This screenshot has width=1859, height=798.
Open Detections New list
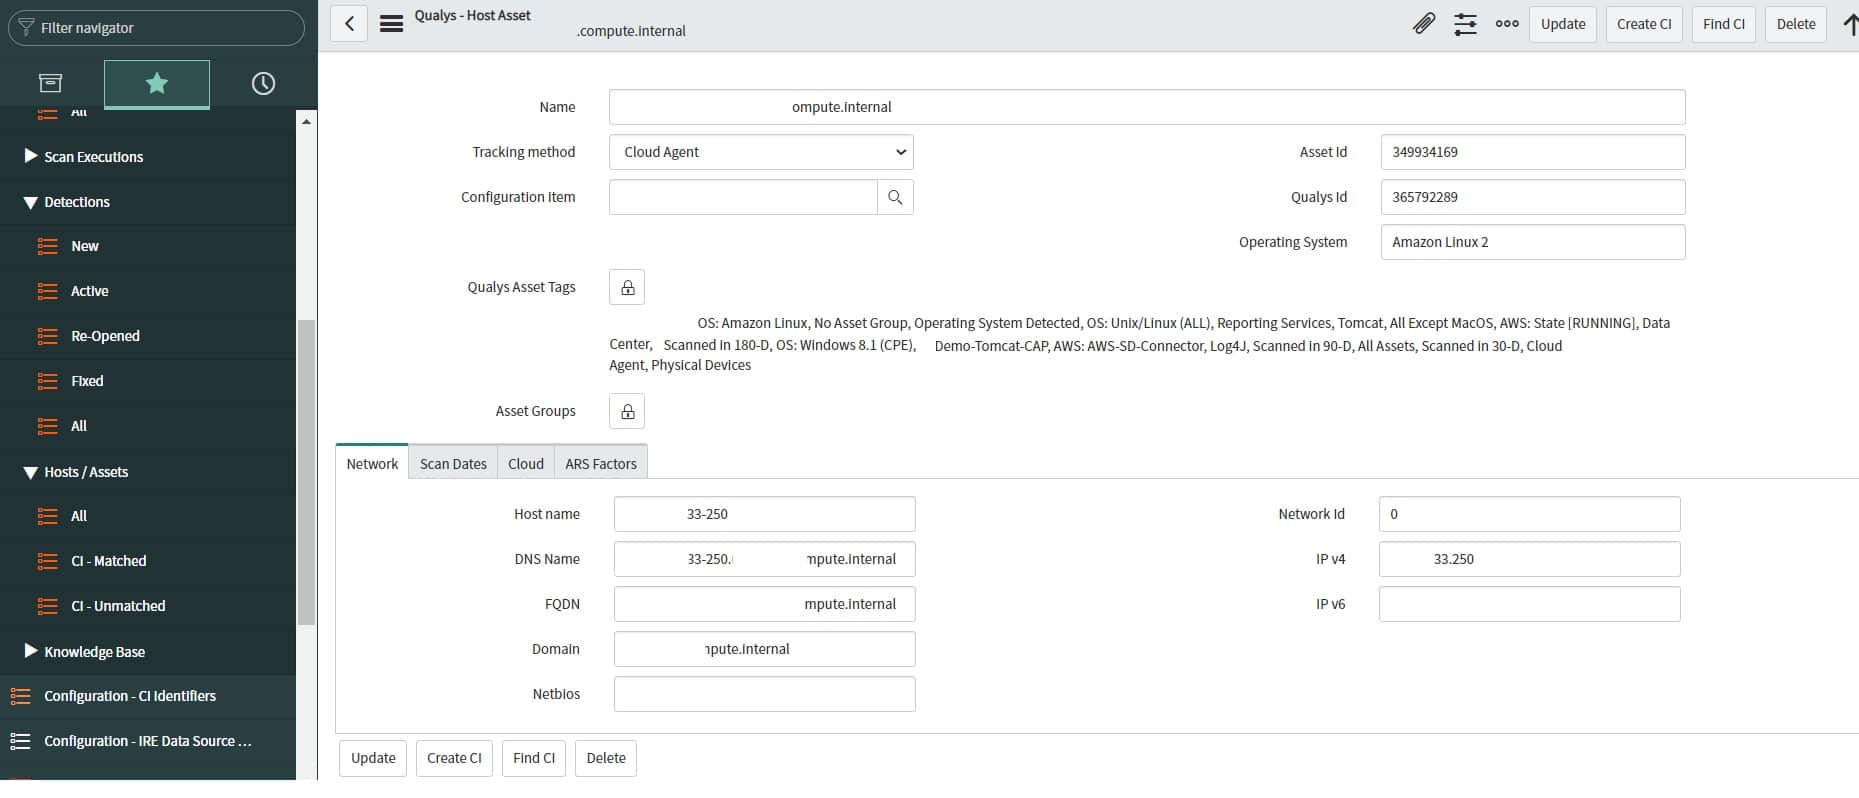point(85,246)
